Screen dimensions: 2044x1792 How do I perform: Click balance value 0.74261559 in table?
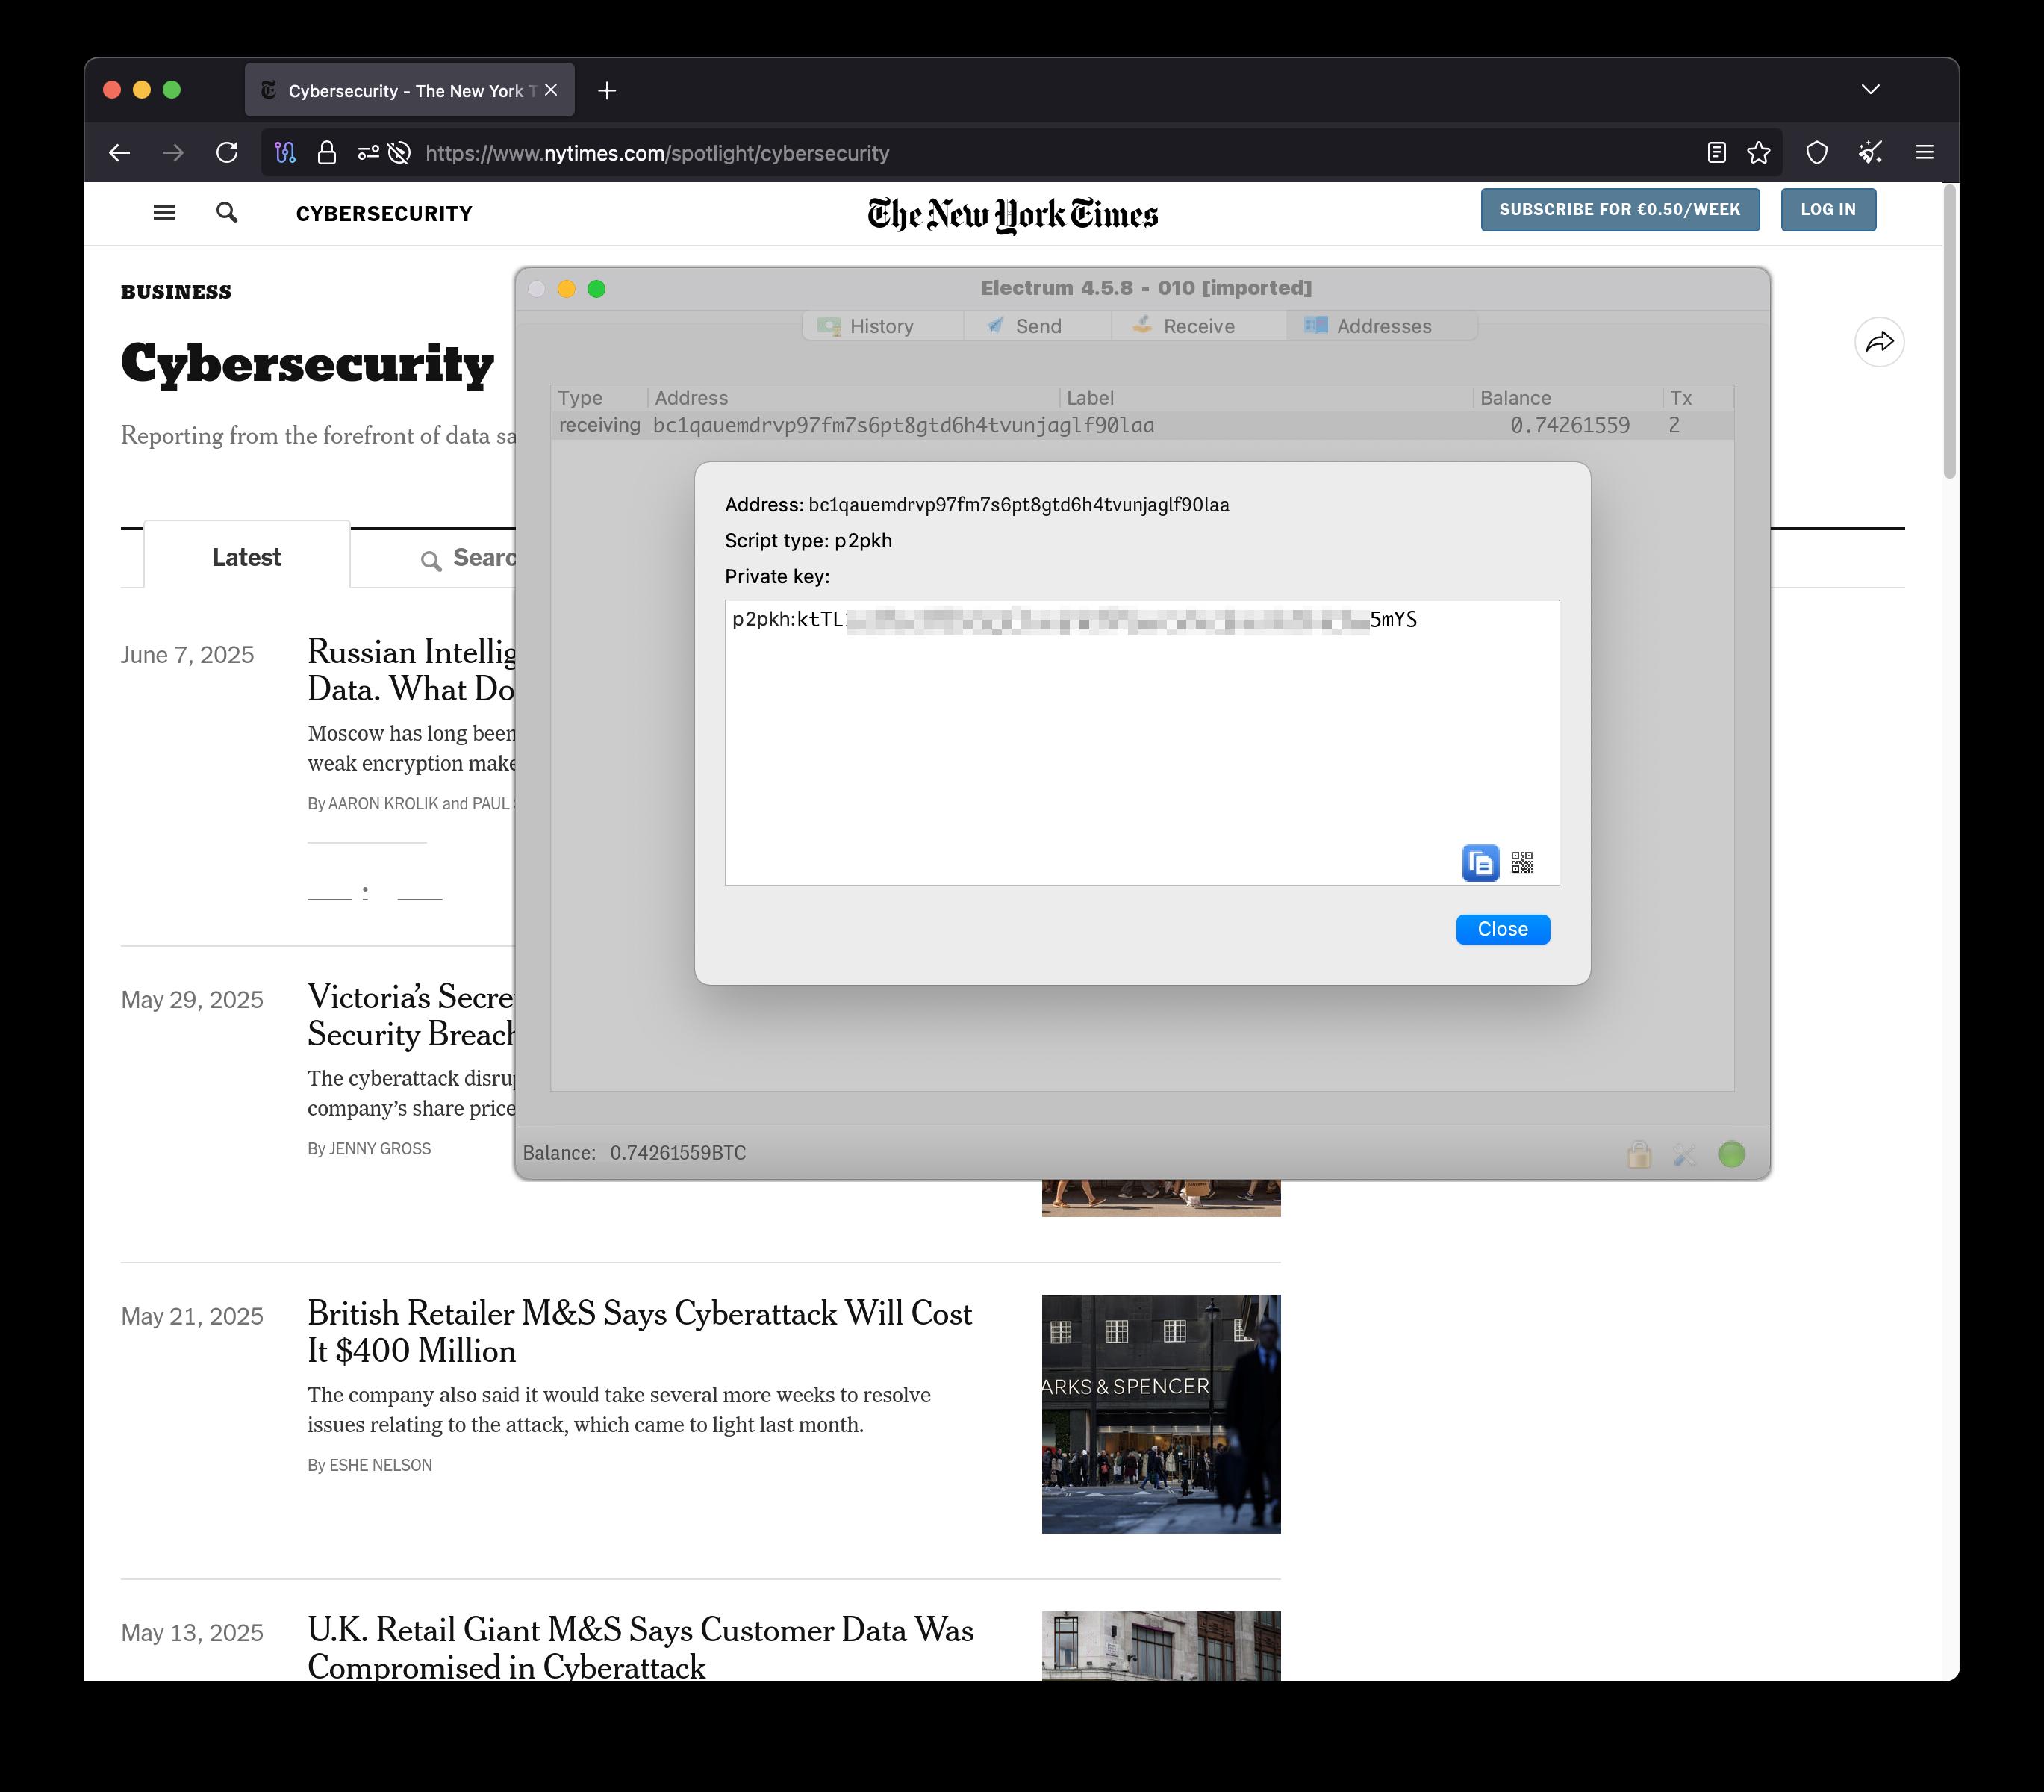(x=1569, y=425)
